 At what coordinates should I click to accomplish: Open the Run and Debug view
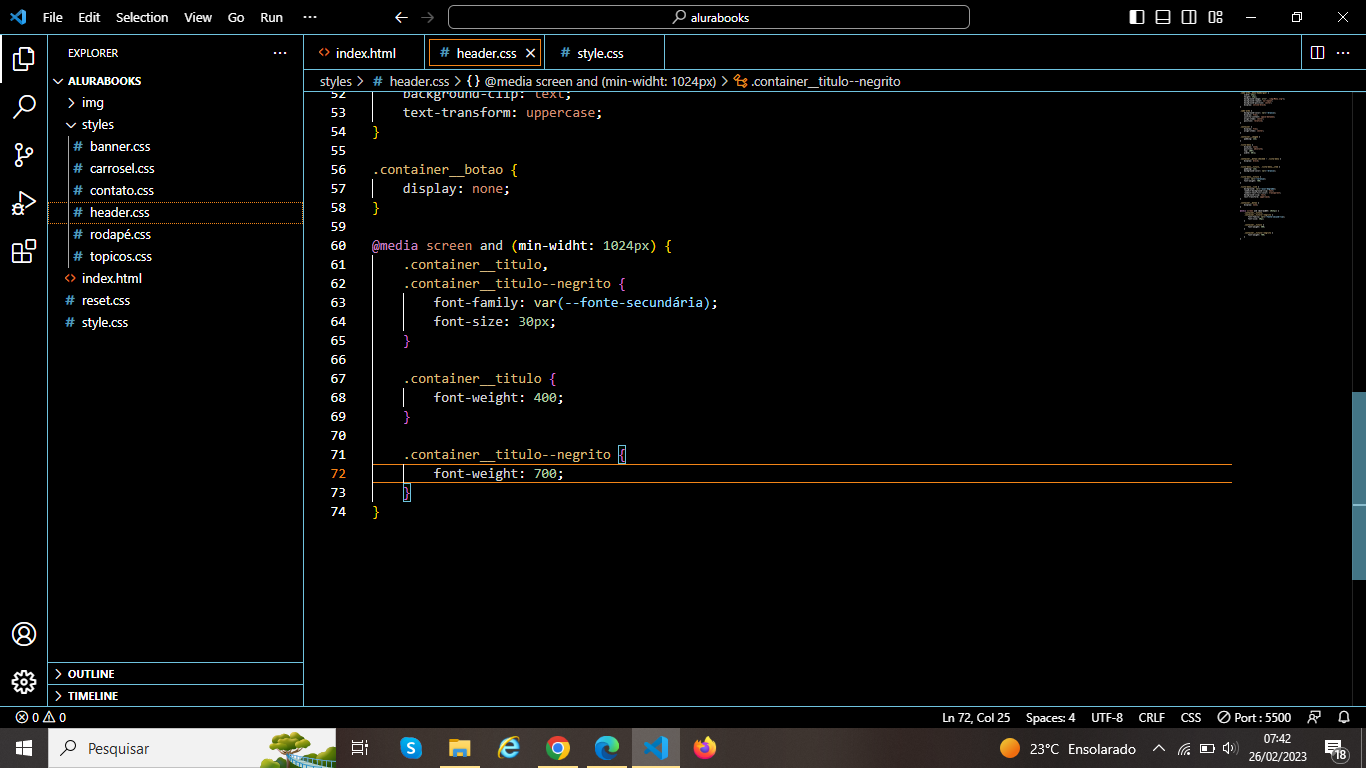[x=24, y=203]
